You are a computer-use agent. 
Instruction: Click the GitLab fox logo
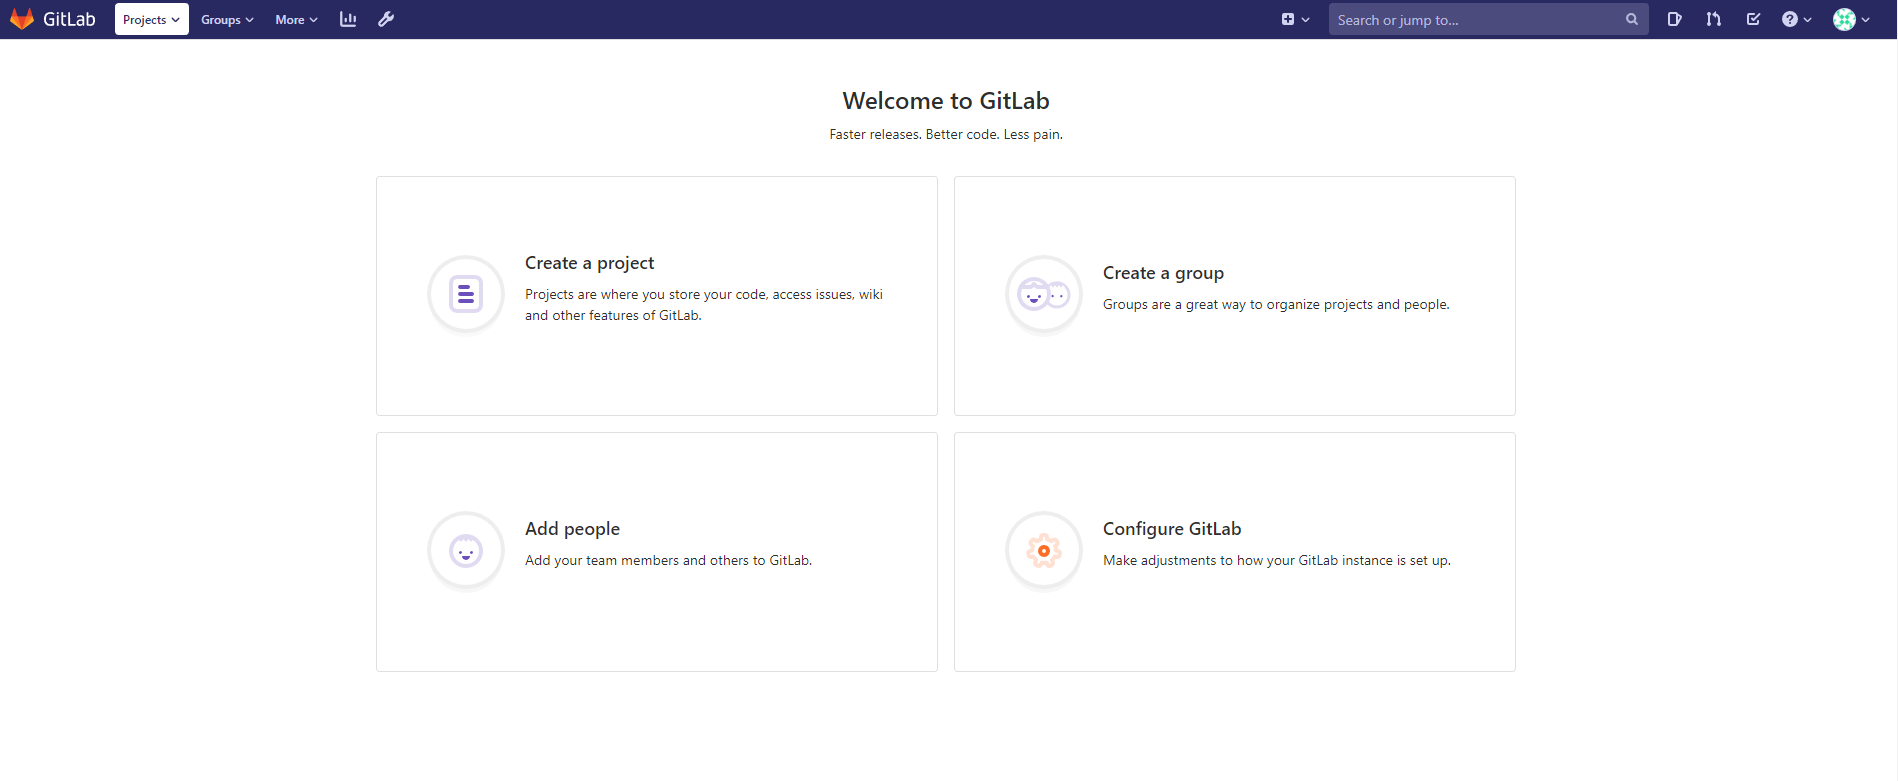coord(22,19)
